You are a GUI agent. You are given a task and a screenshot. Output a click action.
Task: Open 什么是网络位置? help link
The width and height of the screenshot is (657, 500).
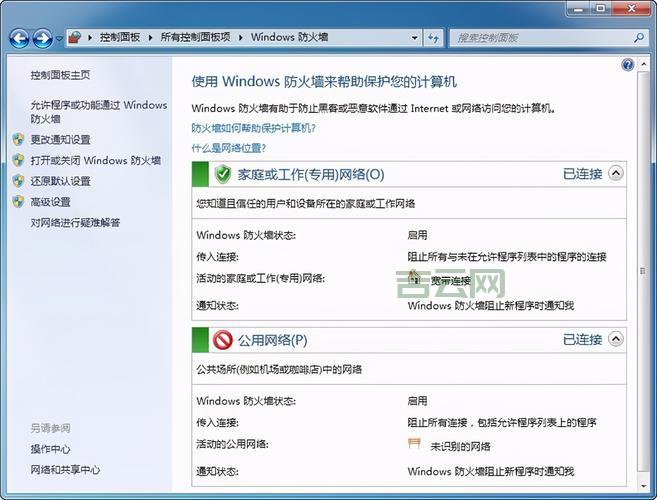[x=229, y=148]
